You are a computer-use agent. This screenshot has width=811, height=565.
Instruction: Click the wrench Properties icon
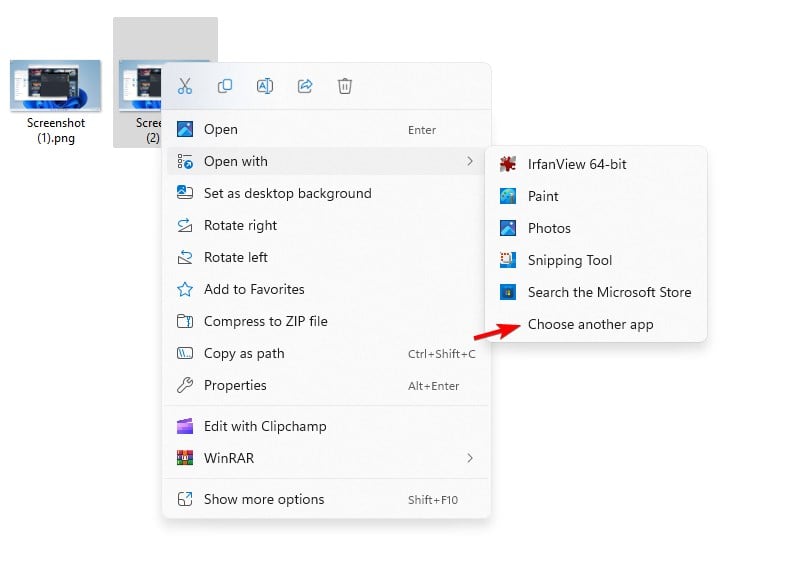tap(185, 385)
